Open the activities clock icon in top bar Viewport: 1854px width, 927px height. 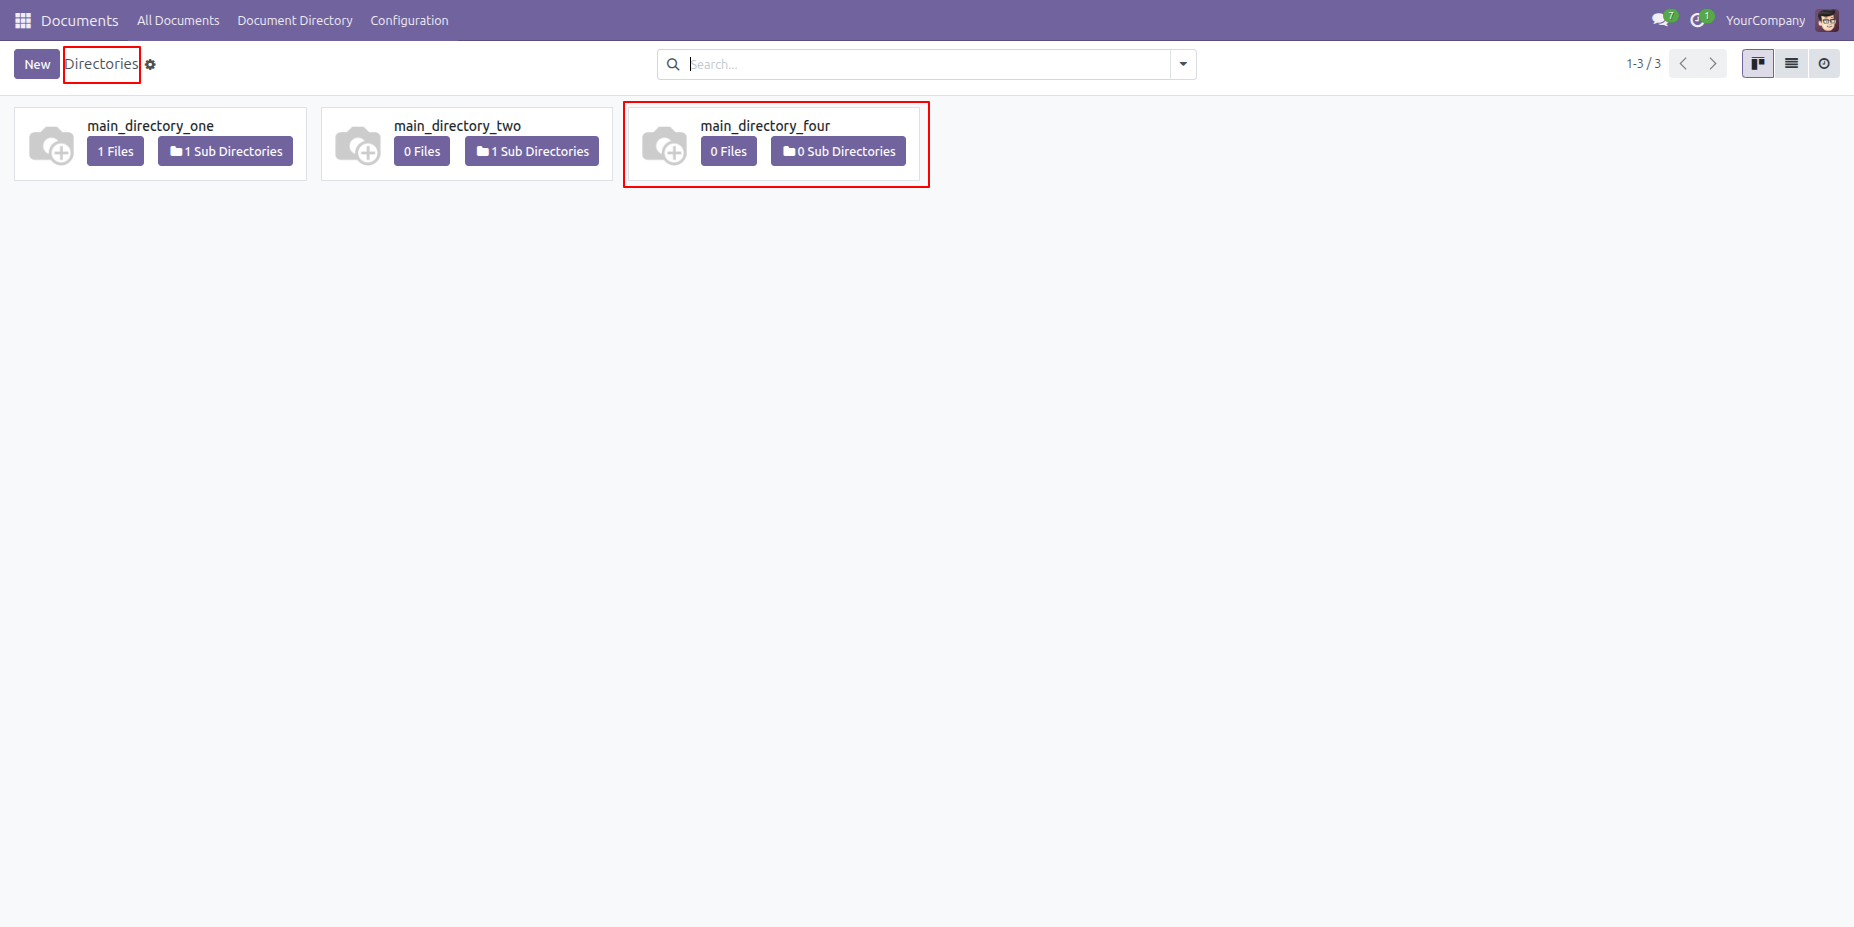[x=1697, y=20]
